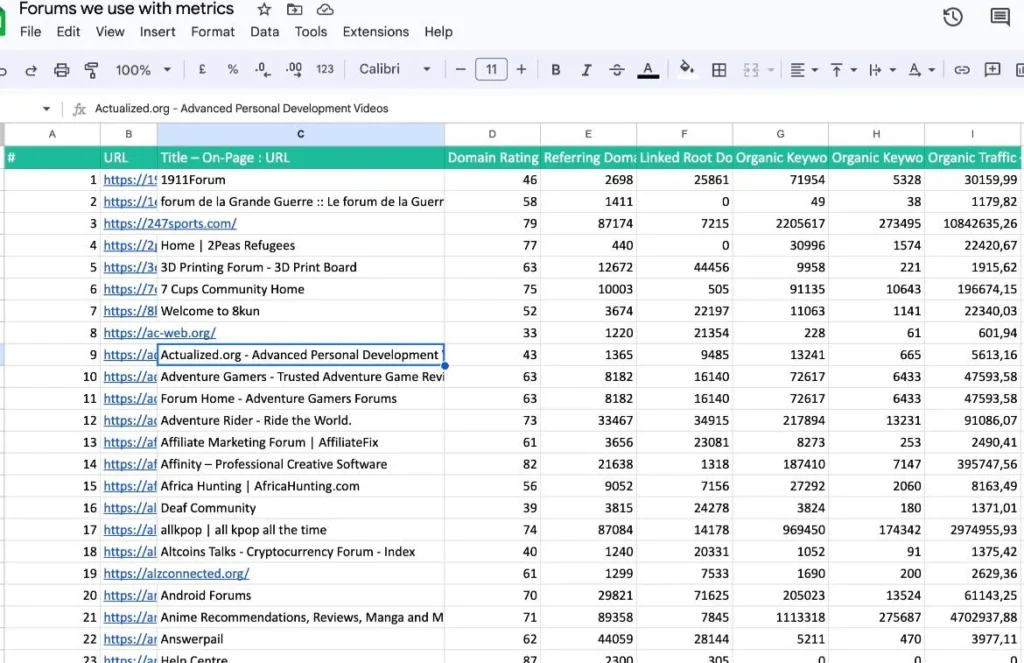This screenshot has height=663, width=1024.
Task: Select cell 'allkpop | all kpop all the time'
Action: click(x=300, y=530)
